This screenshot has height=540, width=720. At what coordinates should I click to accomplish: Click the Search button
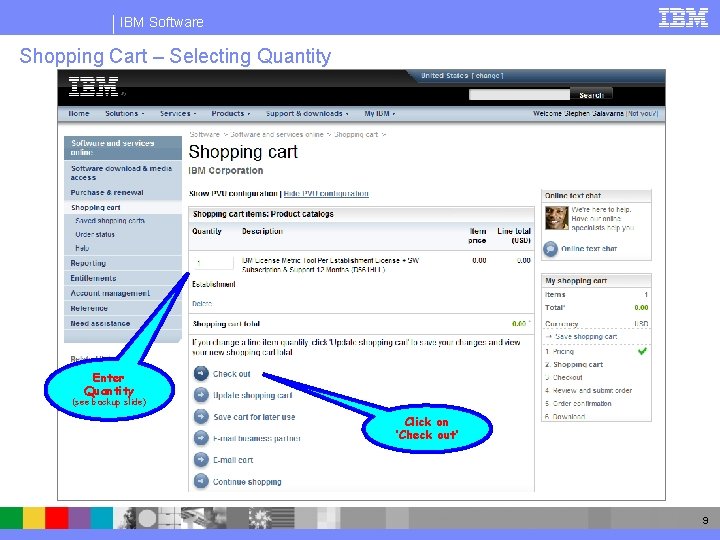pos(591,95)
